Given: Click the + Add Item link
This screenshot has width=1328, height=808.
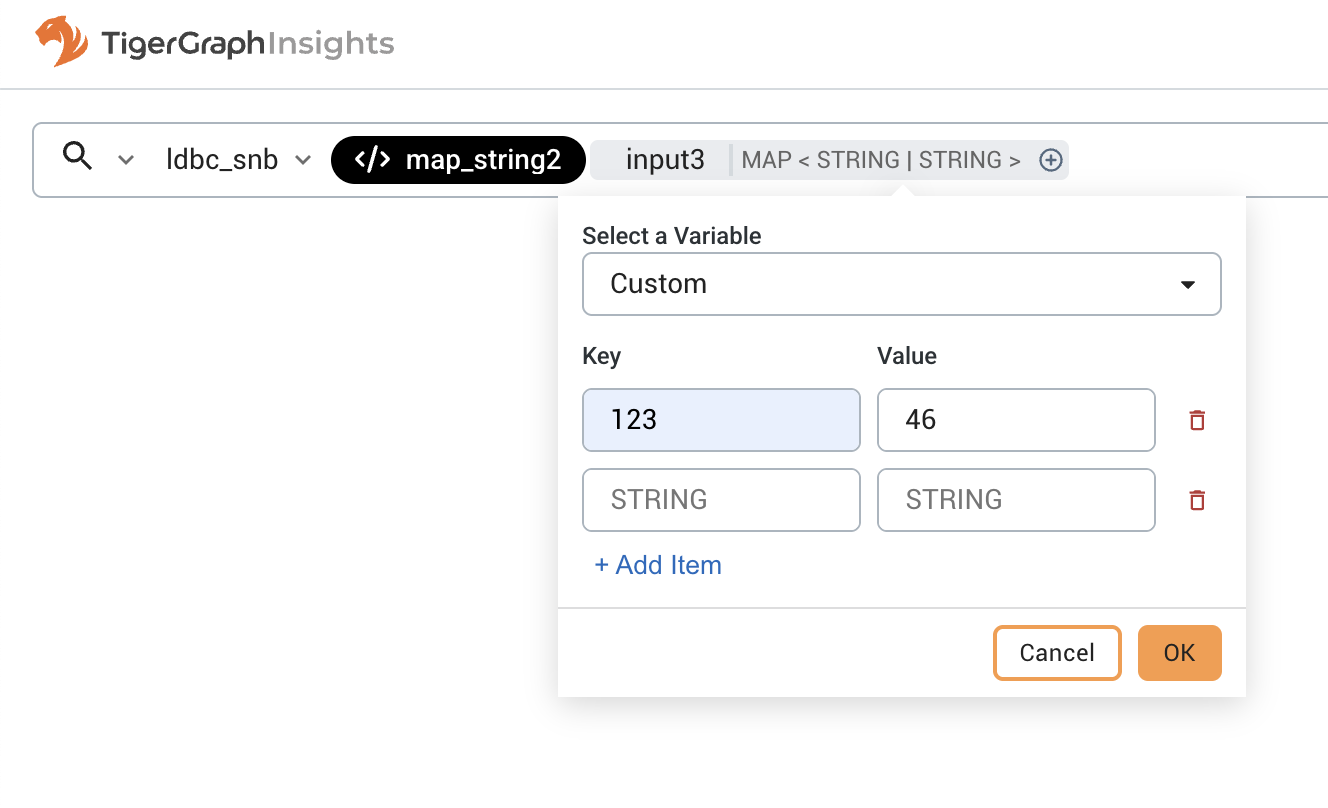Looking at the screenshot, I should pos(658,565).
